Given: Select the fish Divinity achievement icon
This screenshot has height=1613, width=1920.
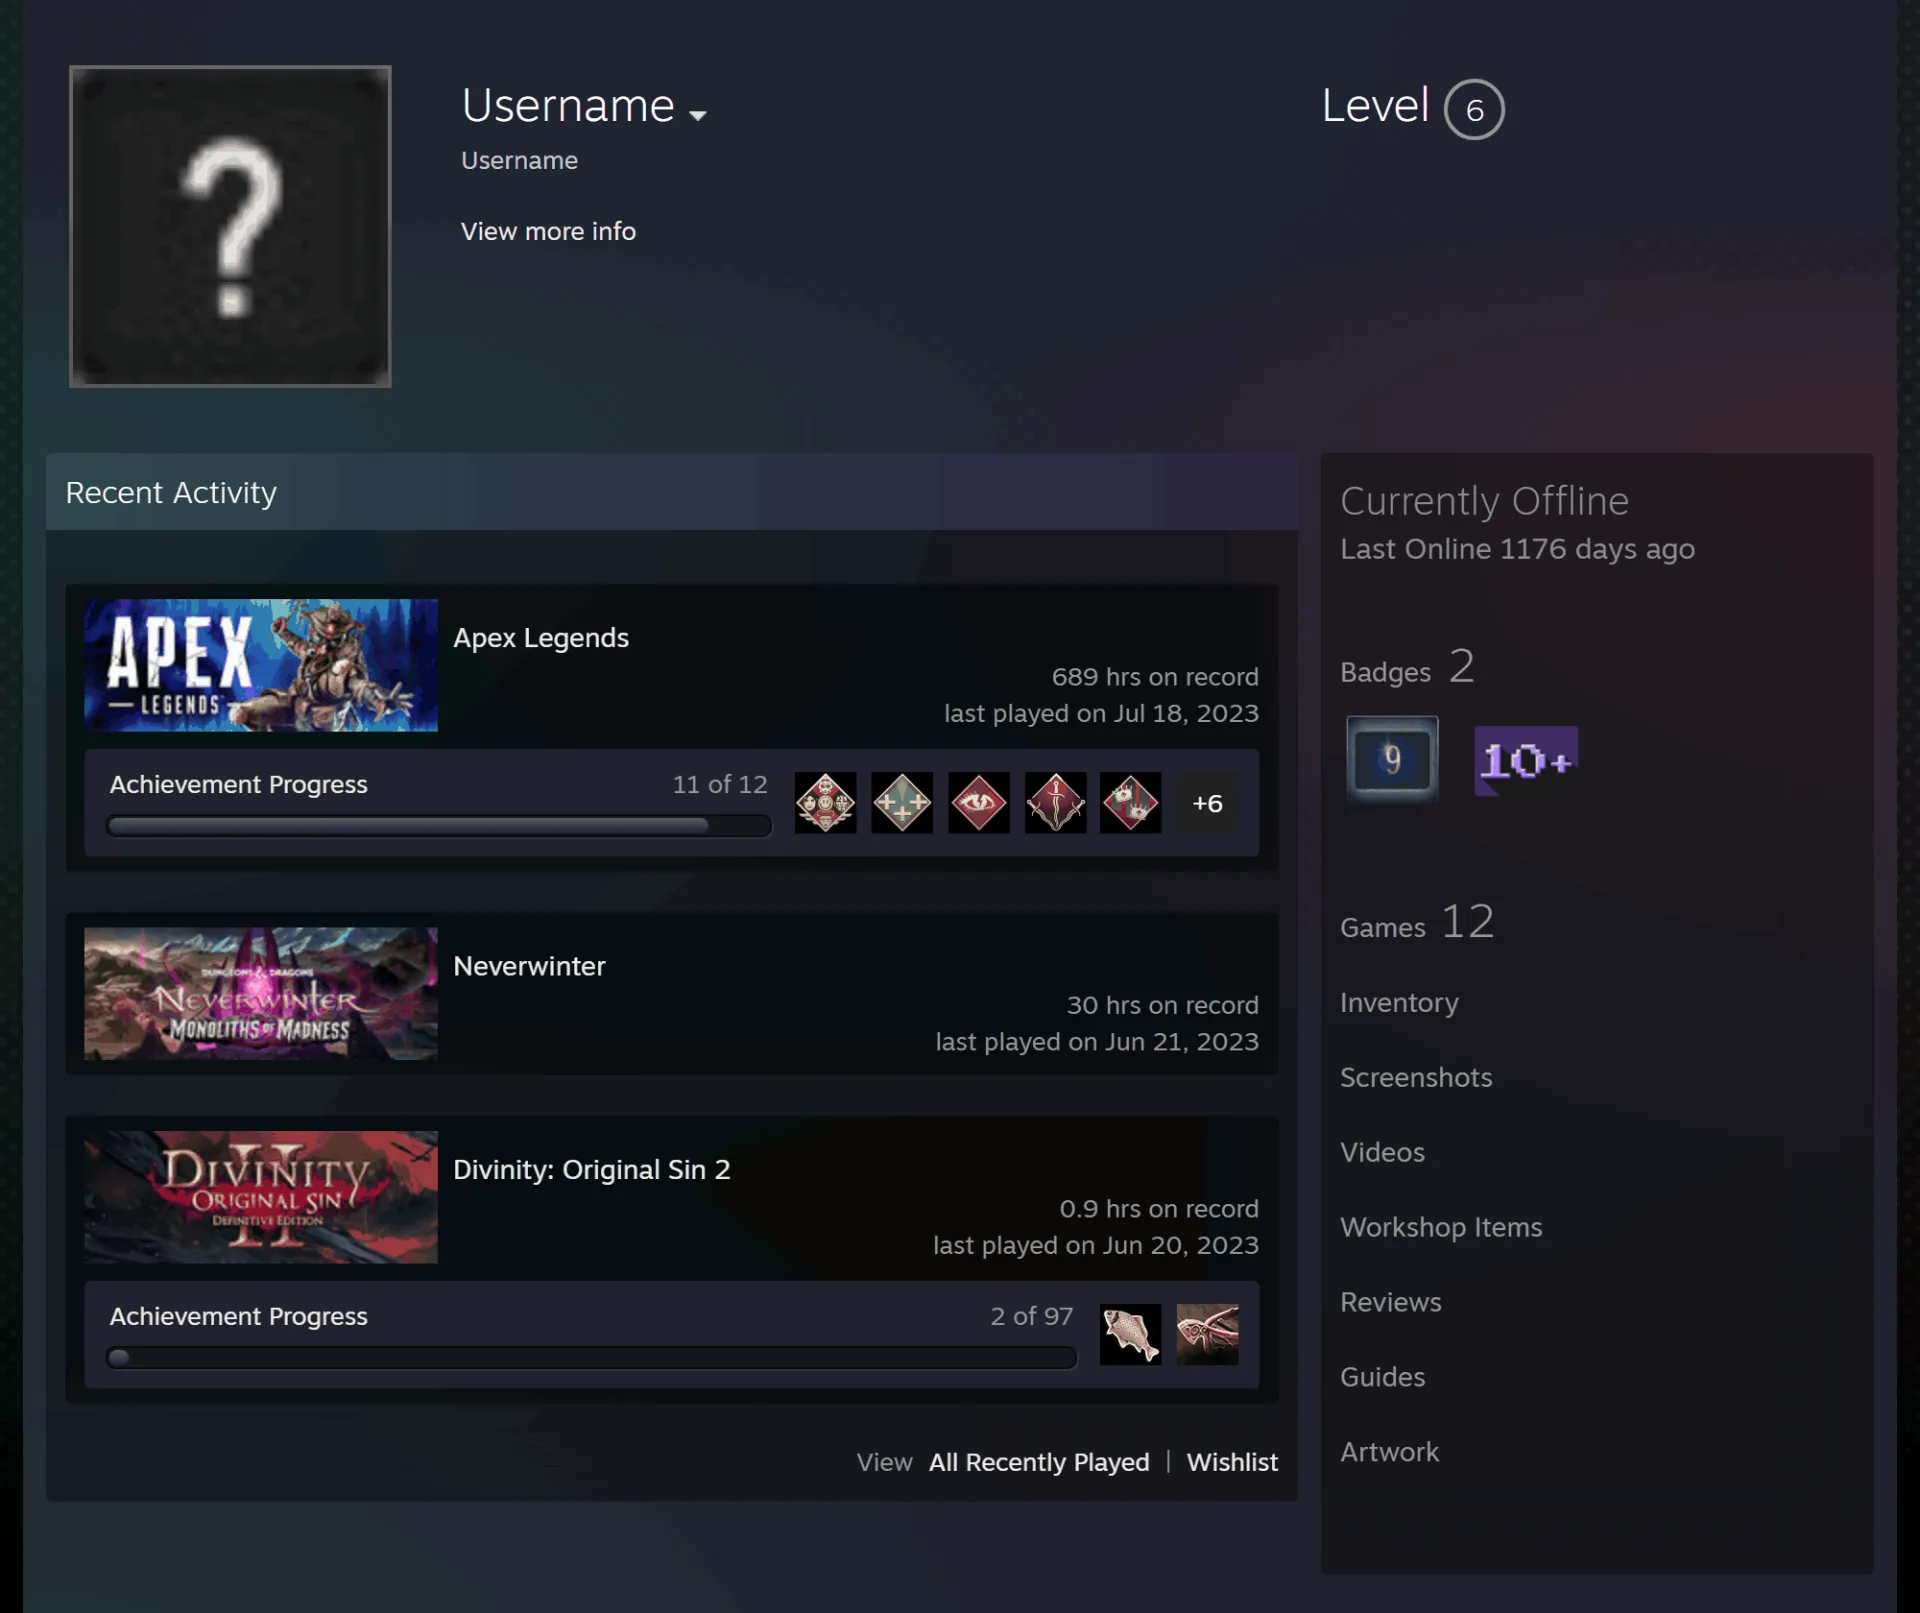Looking at the screenshot, I should coord(1130,1334).
